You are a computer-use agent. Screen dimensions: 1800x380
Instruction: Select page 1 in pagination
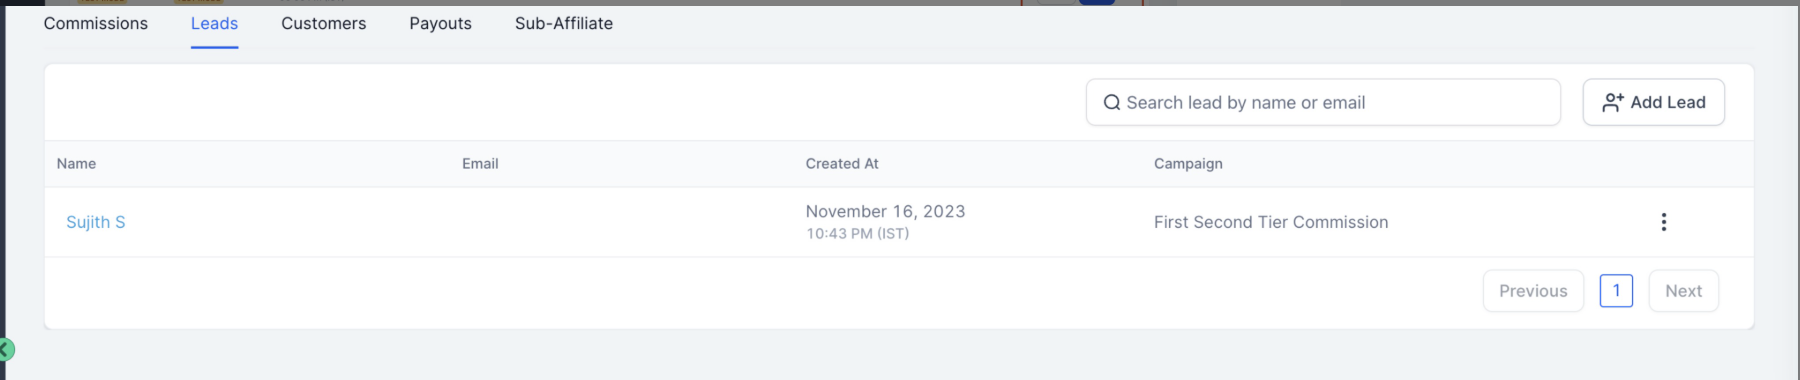pos(1616,291)
